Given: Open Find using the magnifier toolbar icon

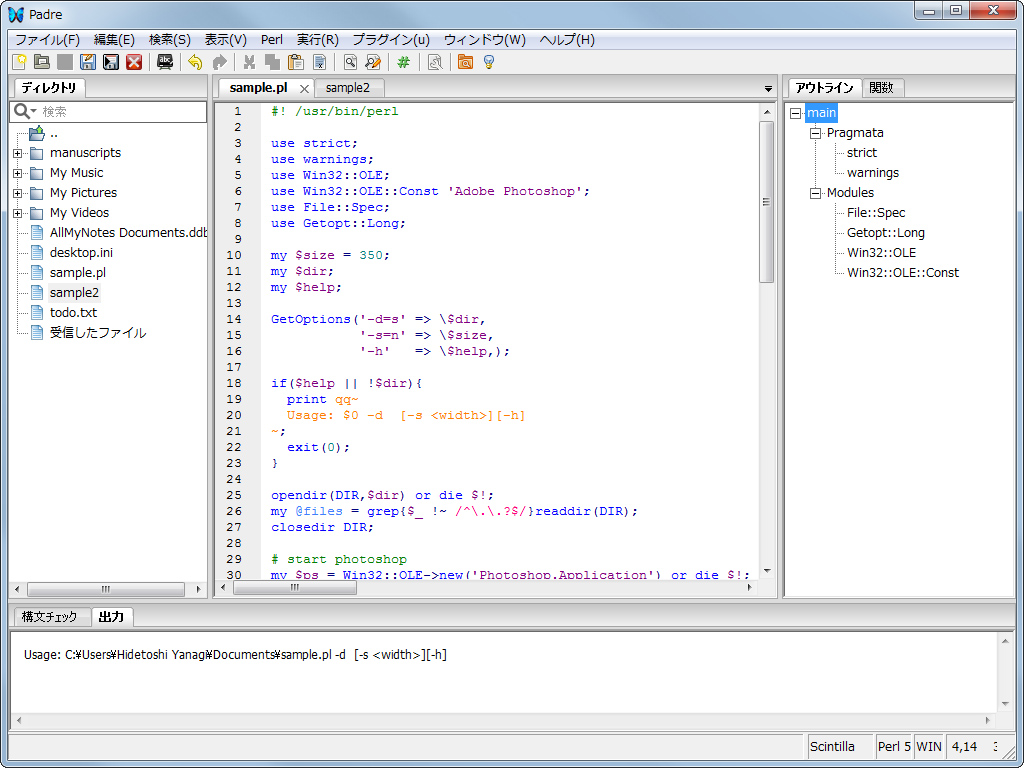Looking at the screenshot, I should [350, 62].
